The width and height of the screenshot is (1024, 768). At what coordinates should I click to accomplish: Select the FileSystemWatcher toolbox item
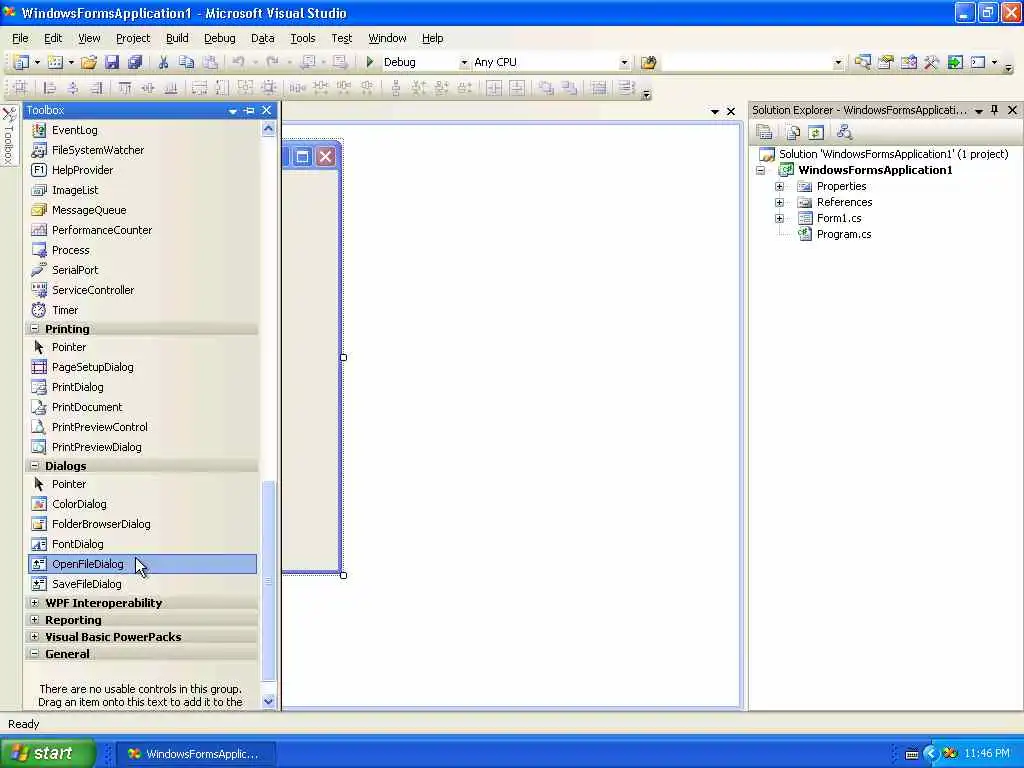point(142,150)
